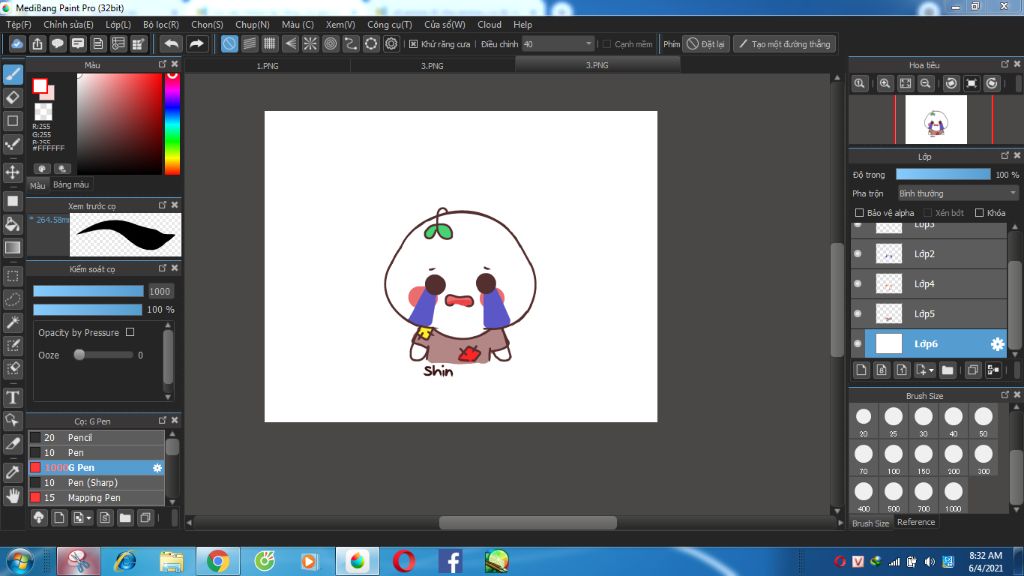
Task: Select the Lasso tool
Action: (x=12, y=299)
